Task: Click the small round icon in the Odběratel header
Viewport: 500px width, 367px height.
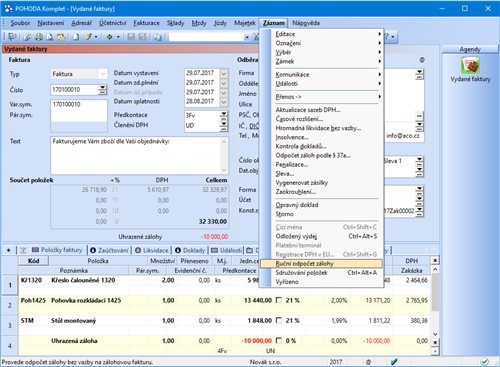Action: click(422, 60)
